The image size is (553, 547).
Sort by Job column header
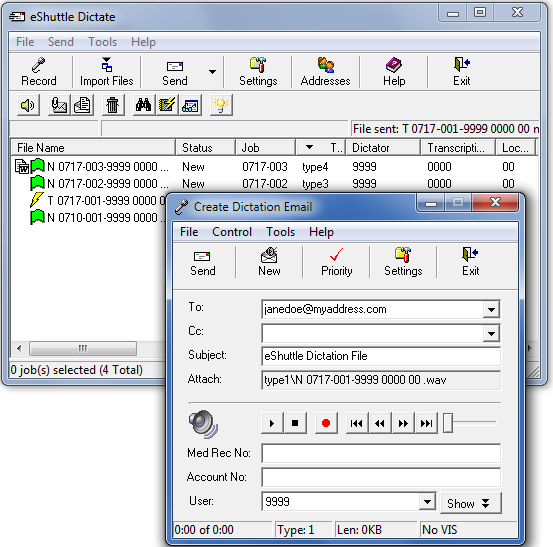[x=265, y=147]
